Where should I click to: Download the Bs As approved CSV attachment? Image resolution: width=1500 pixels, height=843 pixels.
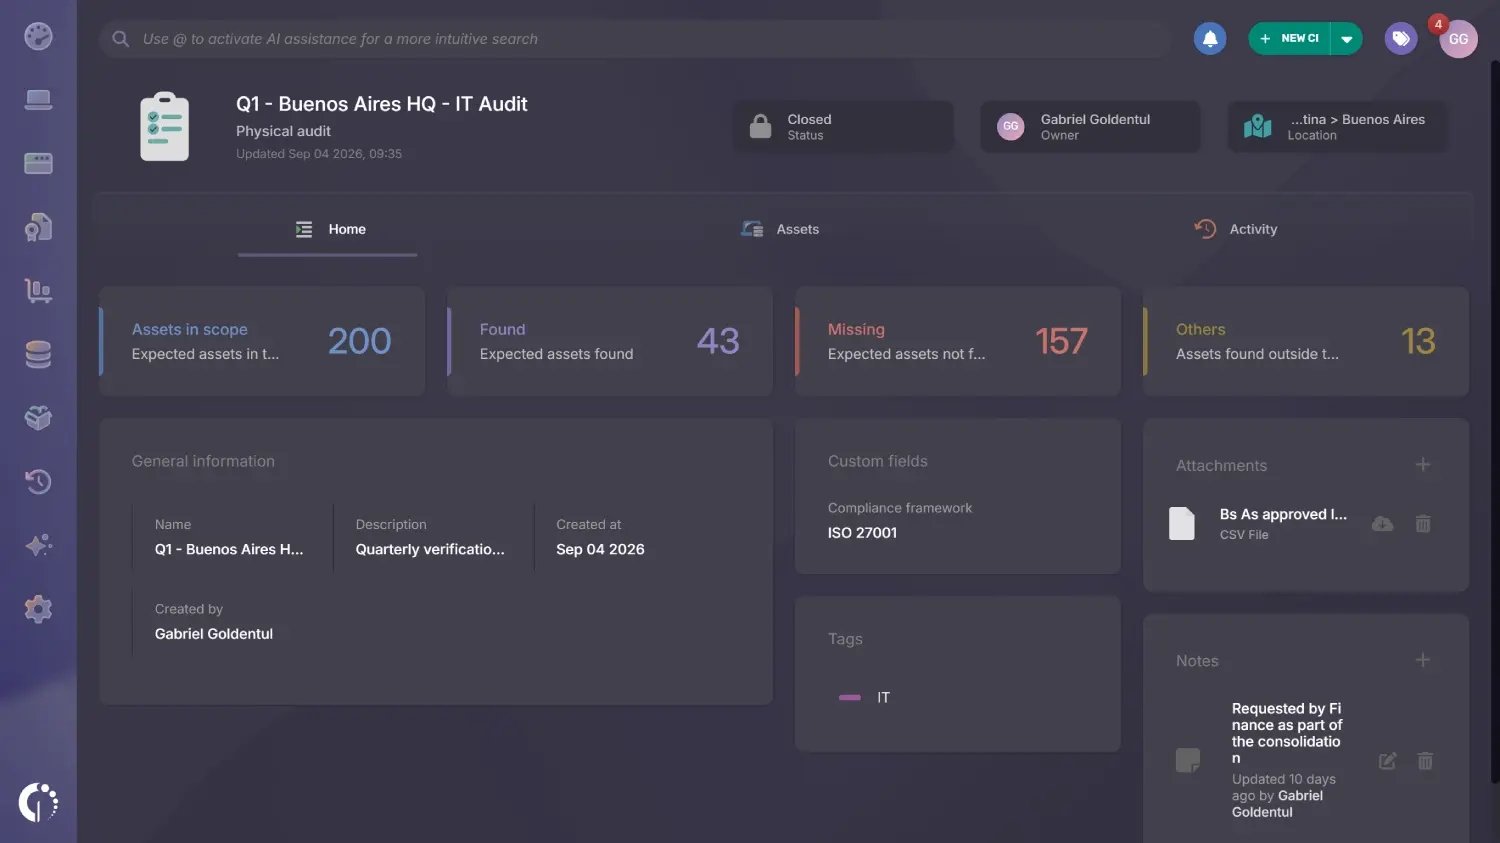tap(1382, 524)
